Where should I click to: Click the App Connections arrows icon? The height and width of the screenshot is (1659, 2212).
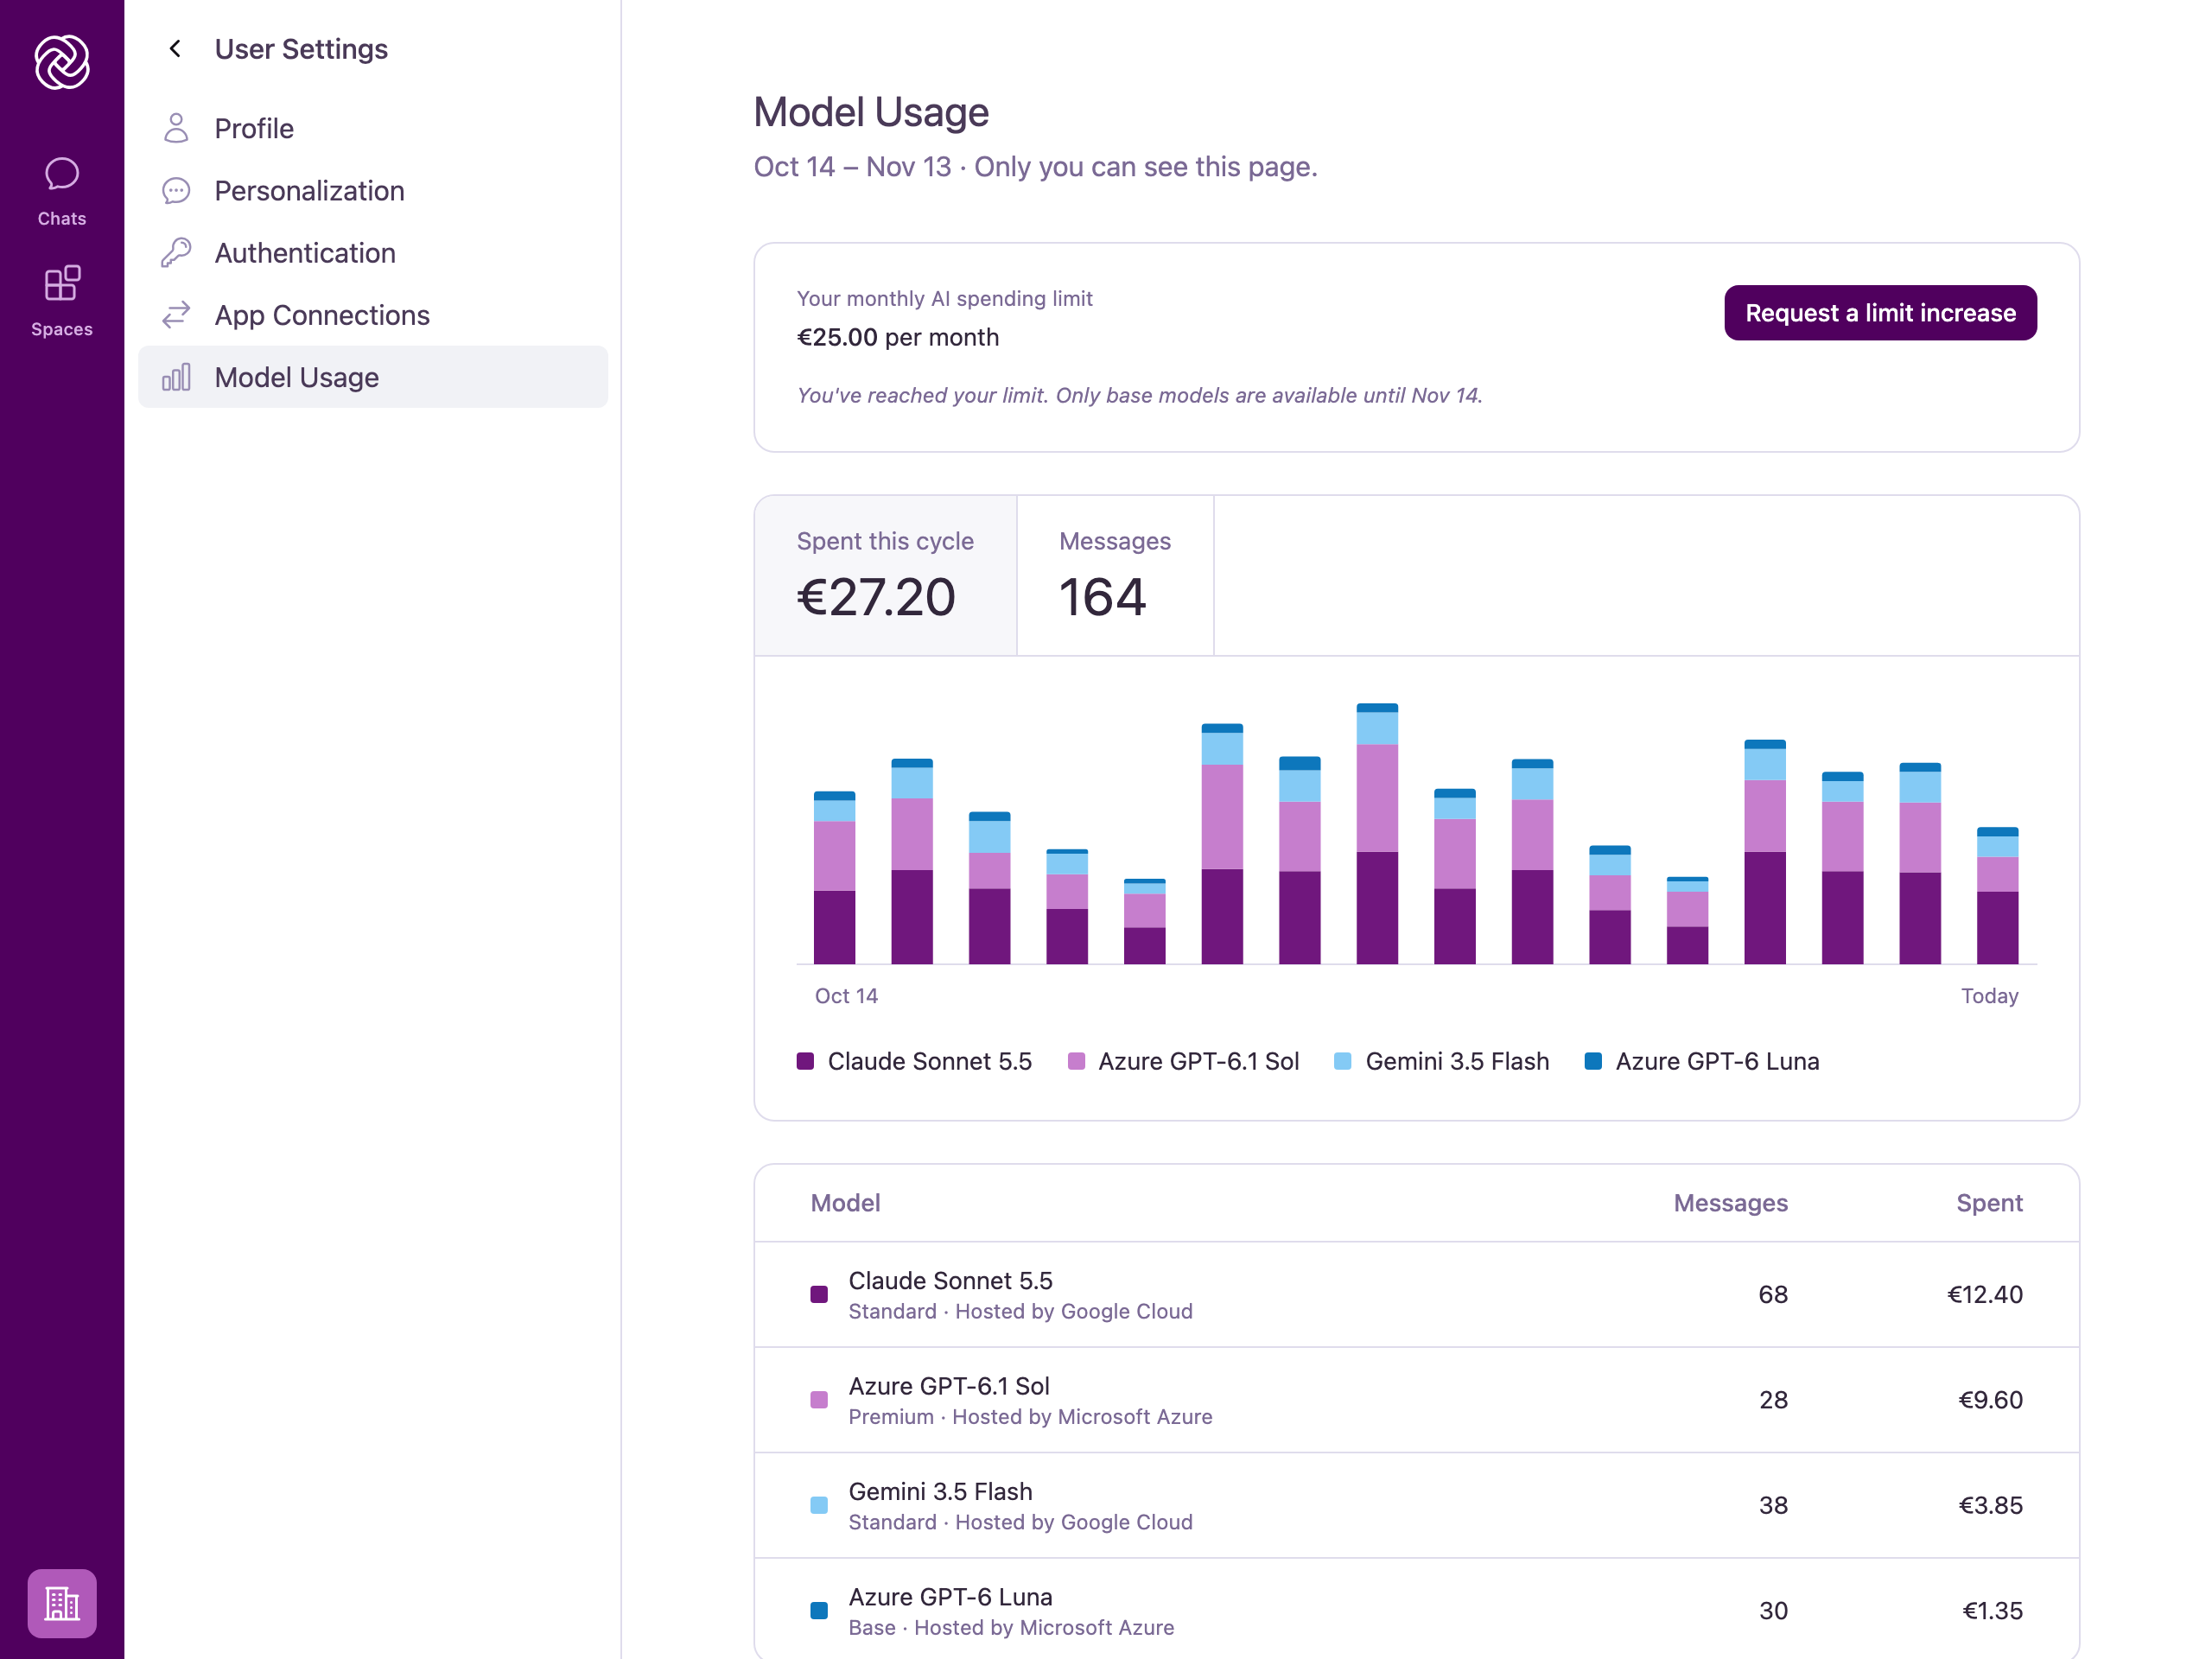[176, 315]
